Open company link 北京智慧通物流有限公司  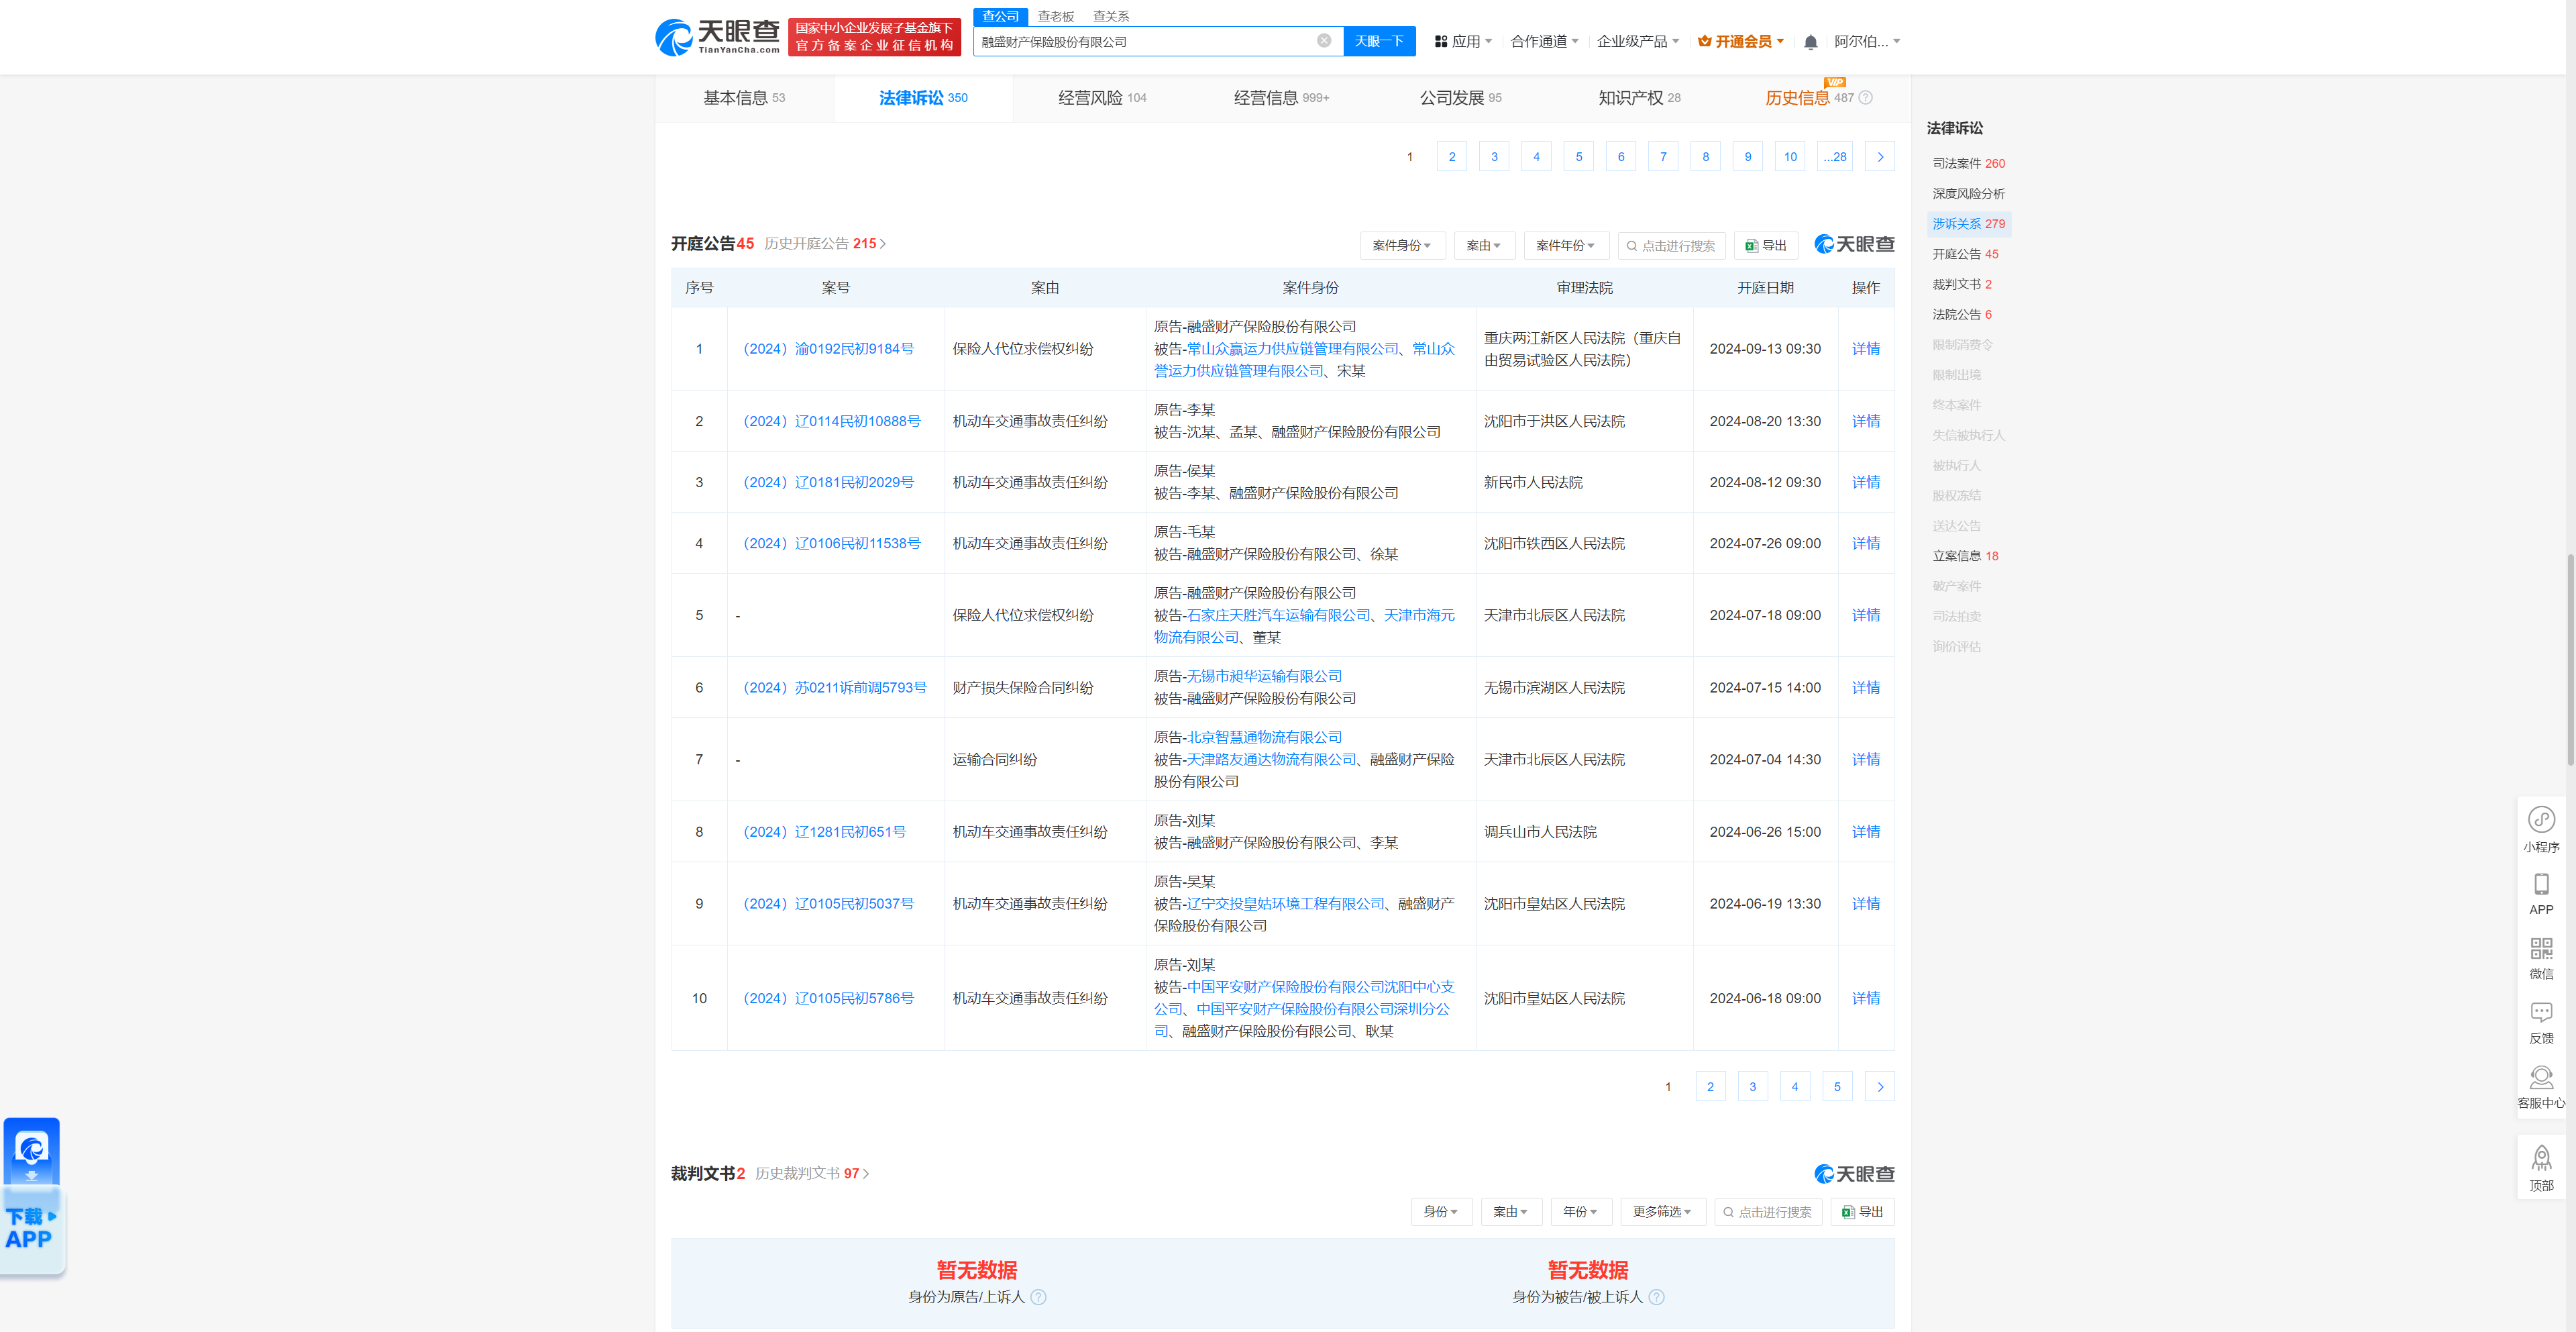[x=1264, y=738]
